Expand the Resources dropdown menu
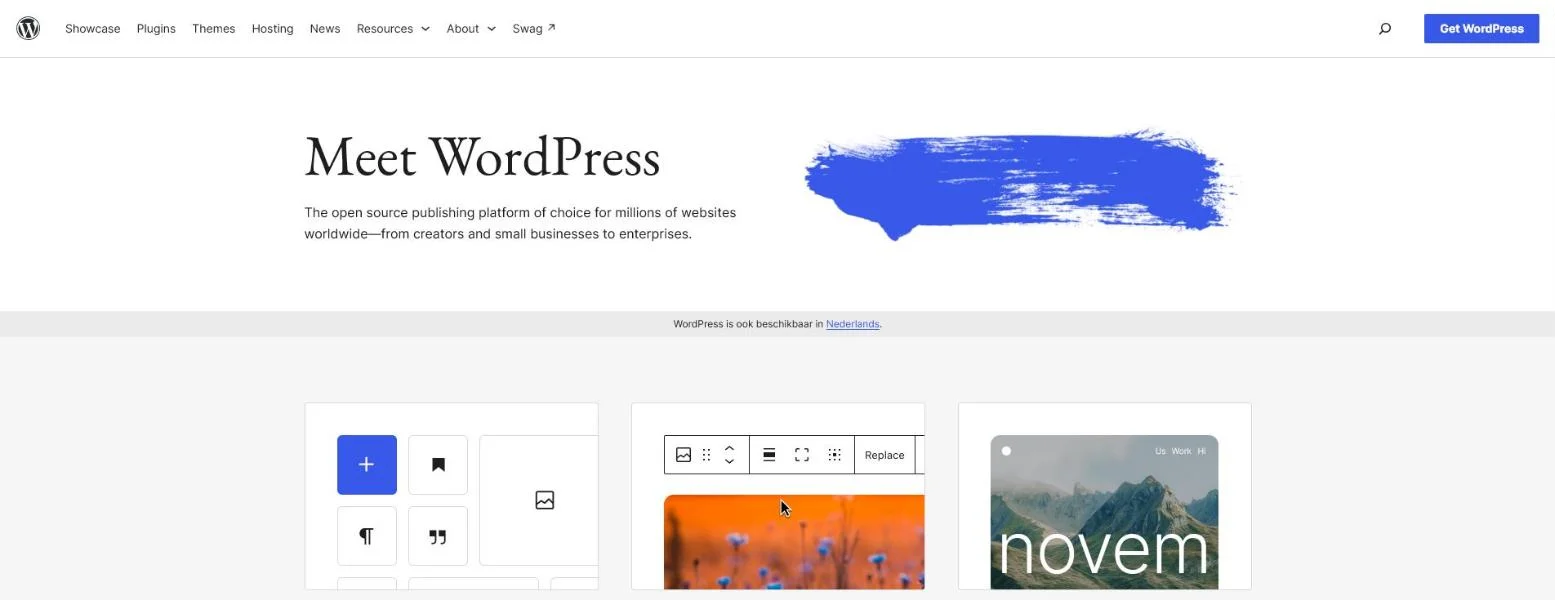The height and width of the screenshot is (600, 1555). (x=393, y=29)
